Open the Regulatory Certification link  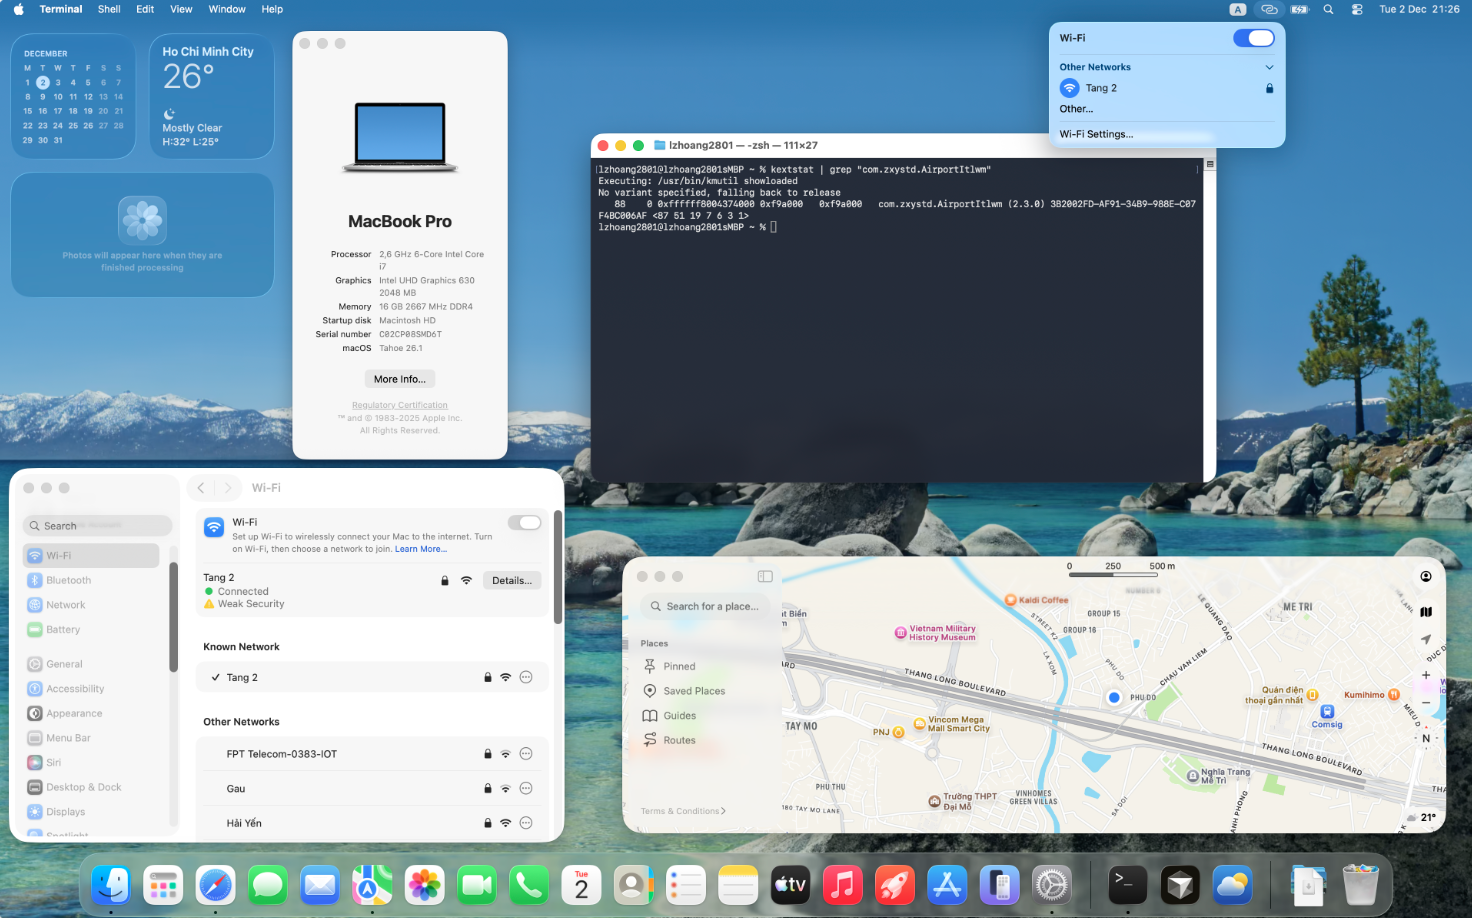(399, 405)
